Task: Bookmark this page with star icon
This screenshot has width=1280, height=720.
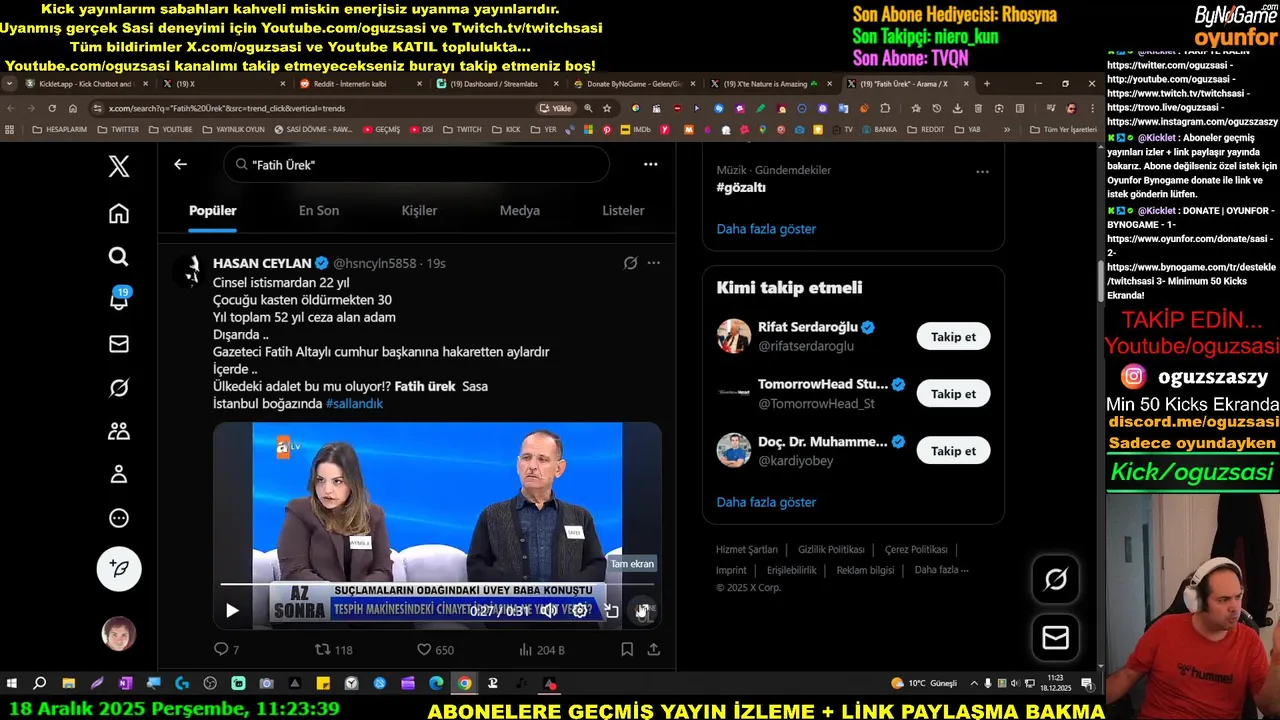Action: [x=607, y=108]
